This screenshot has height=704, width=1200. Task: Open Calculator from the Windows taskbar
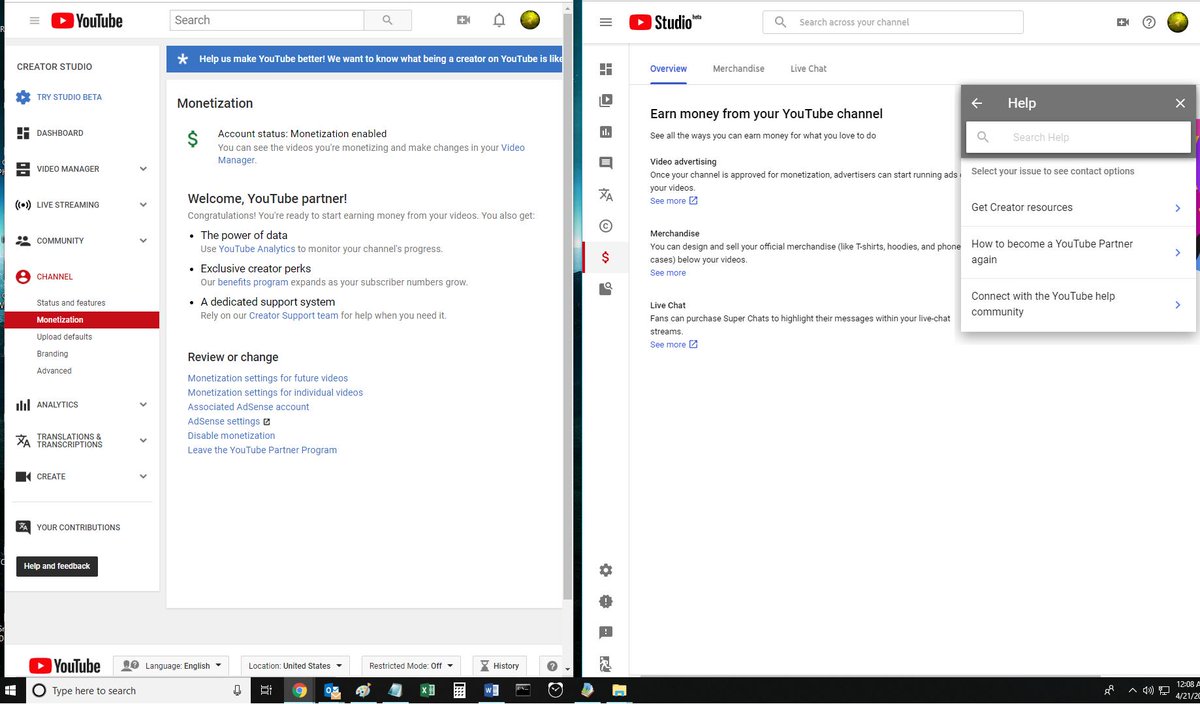459,690
